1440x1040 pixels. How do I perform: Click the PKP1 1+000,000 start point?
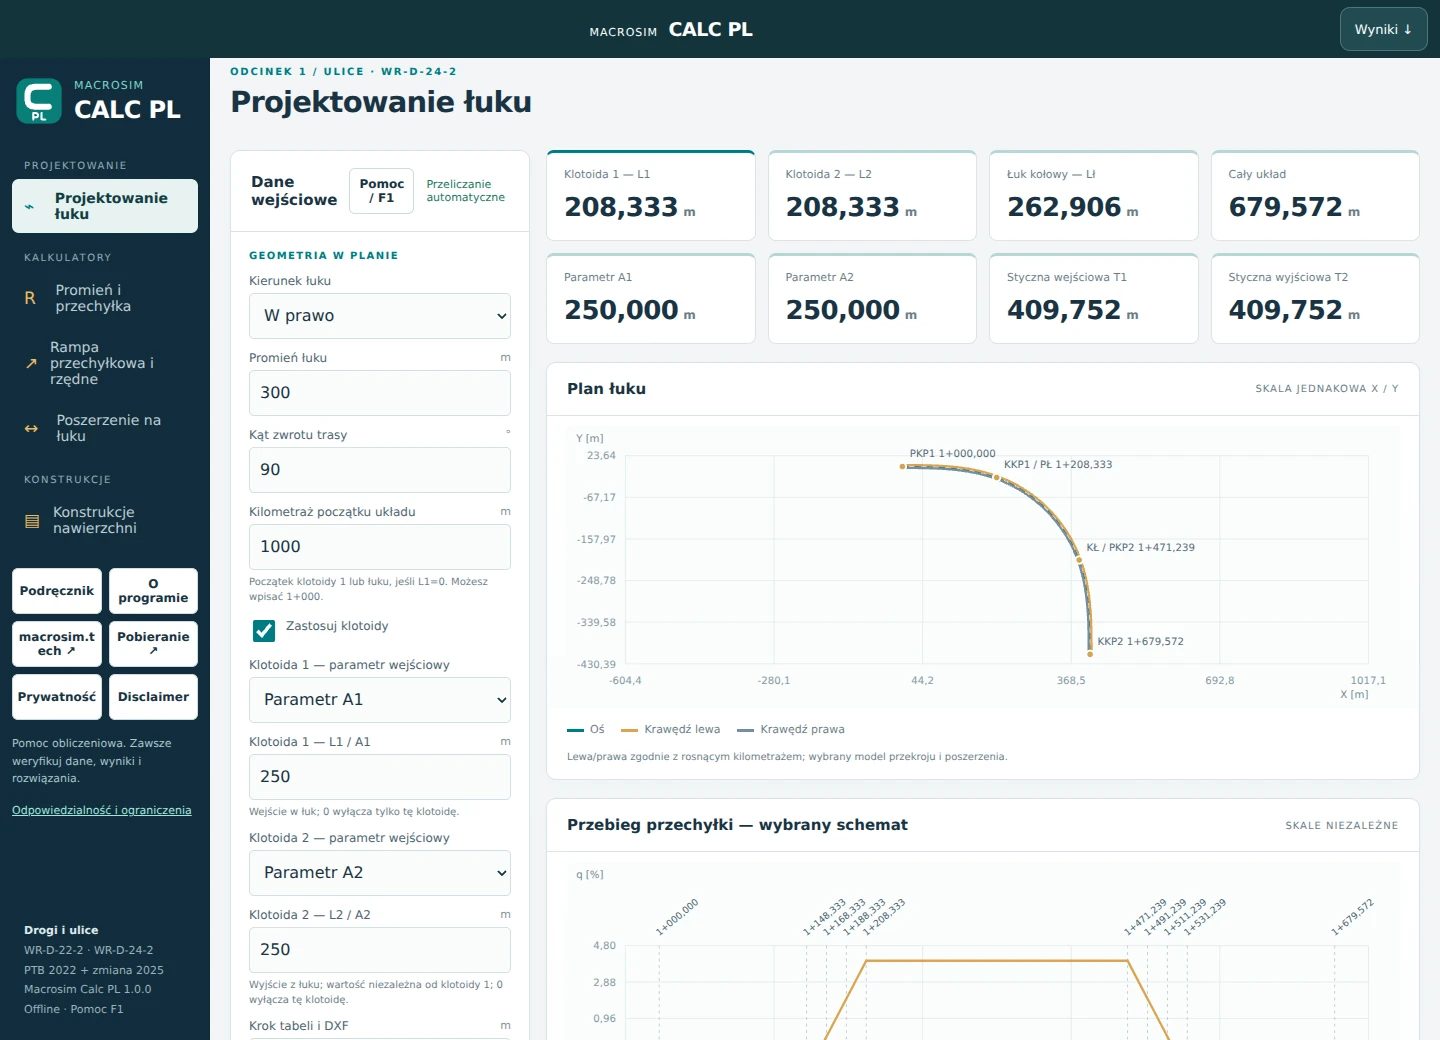pos(902,466)
